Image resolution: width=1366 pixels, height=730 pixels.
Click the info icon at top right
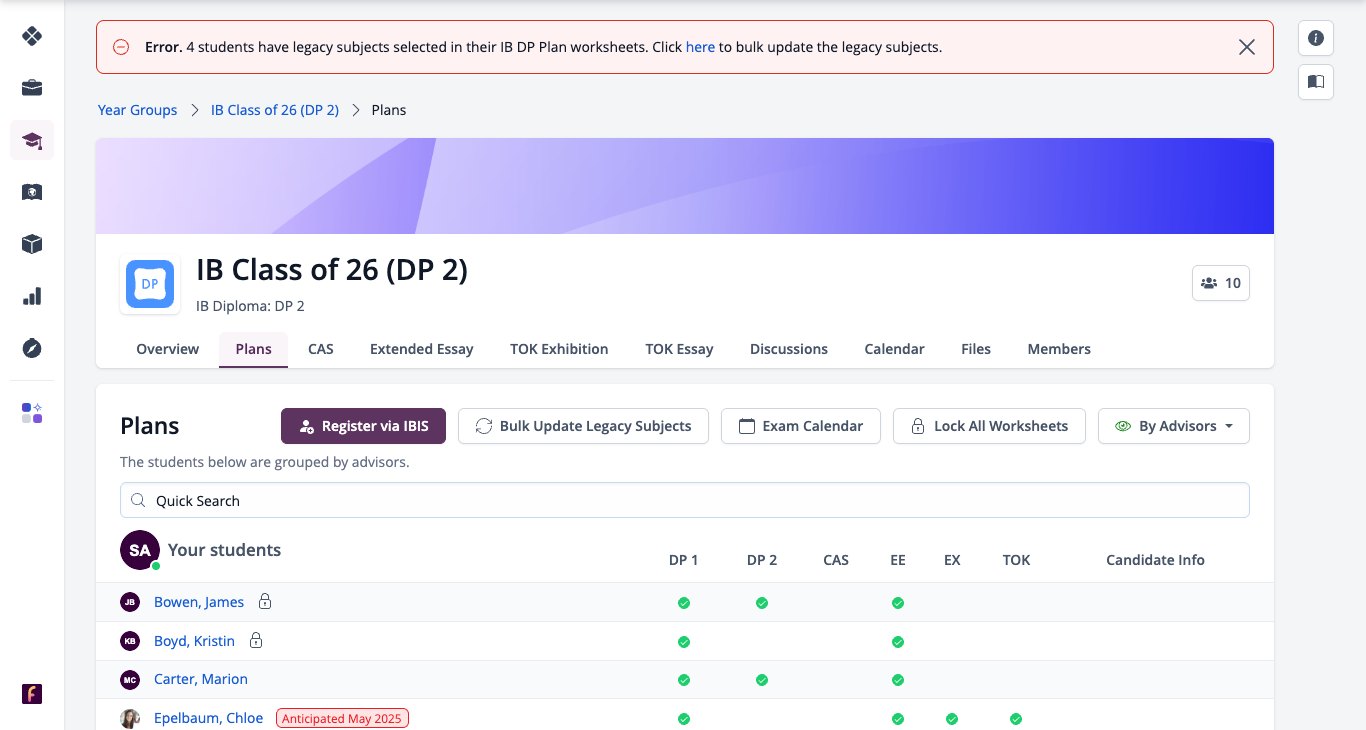click(1316, 38)
